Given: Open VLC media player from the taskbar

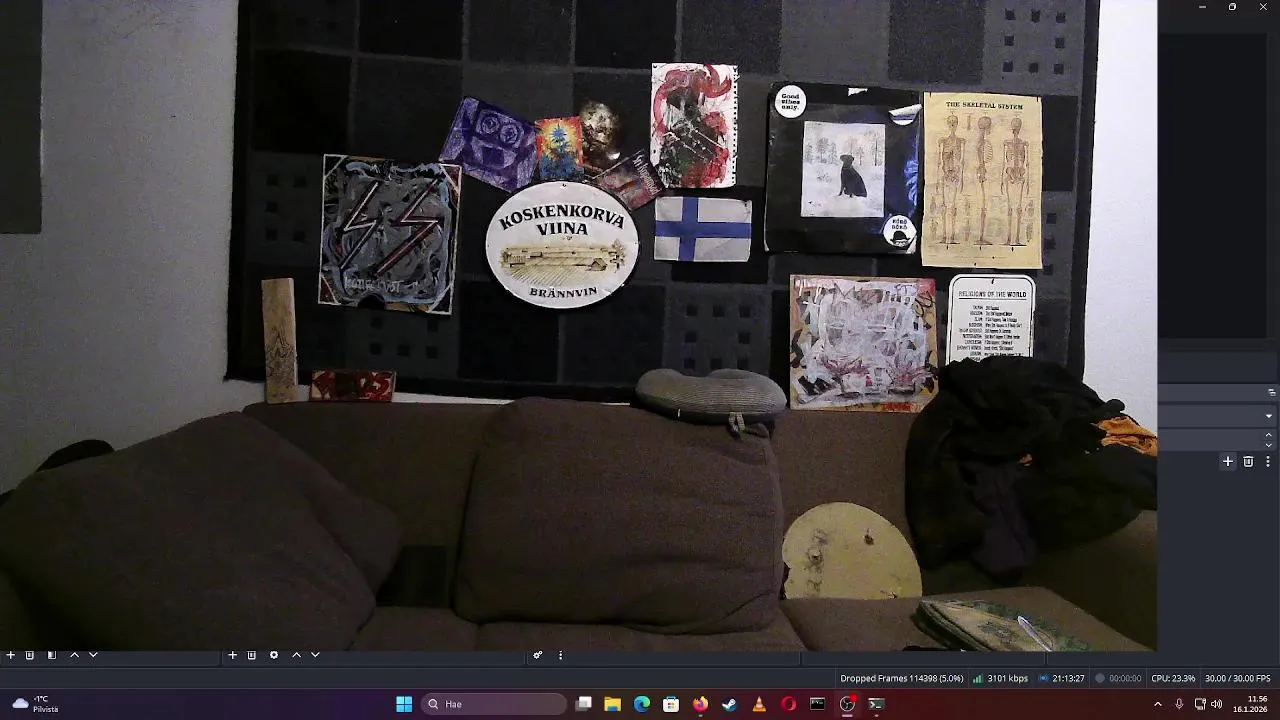Looking at the screenshot, I should pyautogui.click(x=759, y=704).
